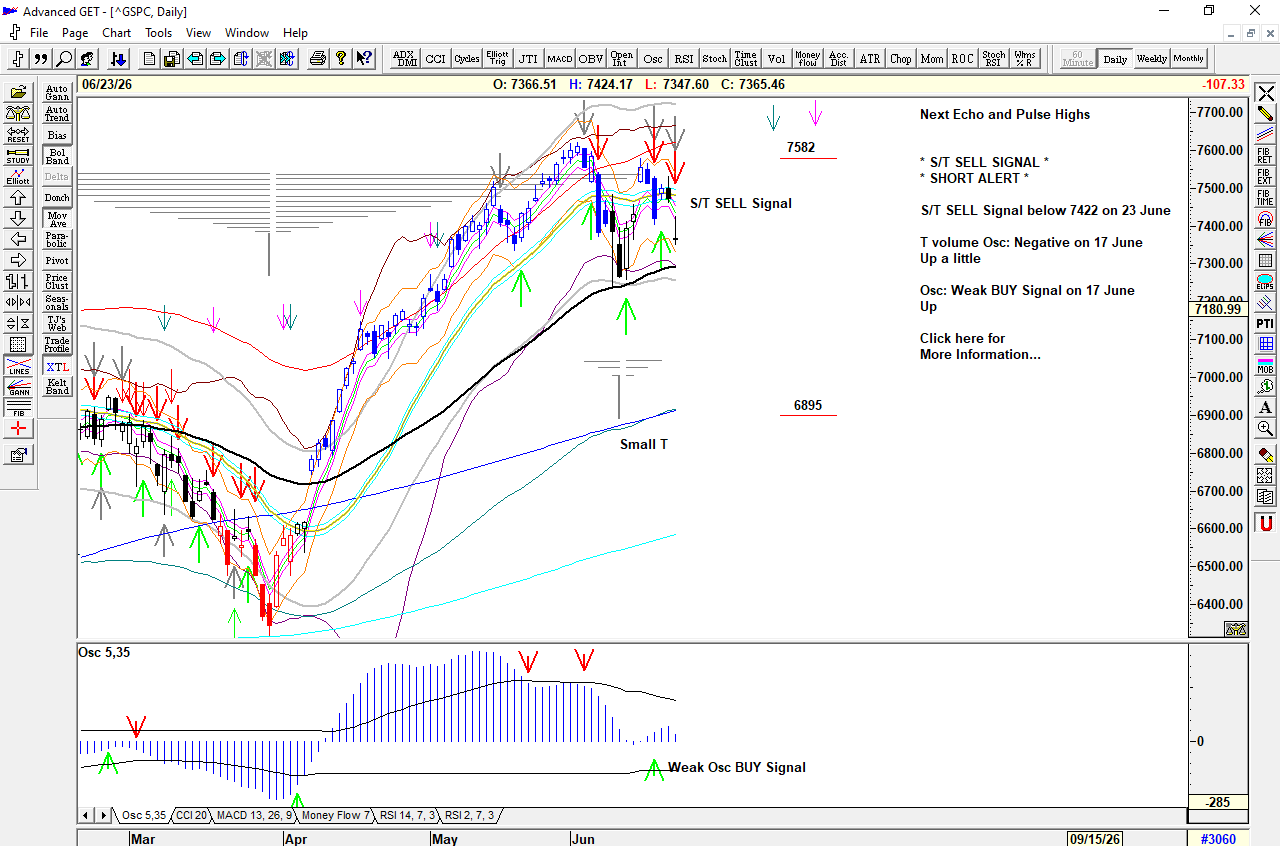Viewport: 1280px width, 846px height.
Task: Click the tab scroll first arrow
Action: coord(85,816)
